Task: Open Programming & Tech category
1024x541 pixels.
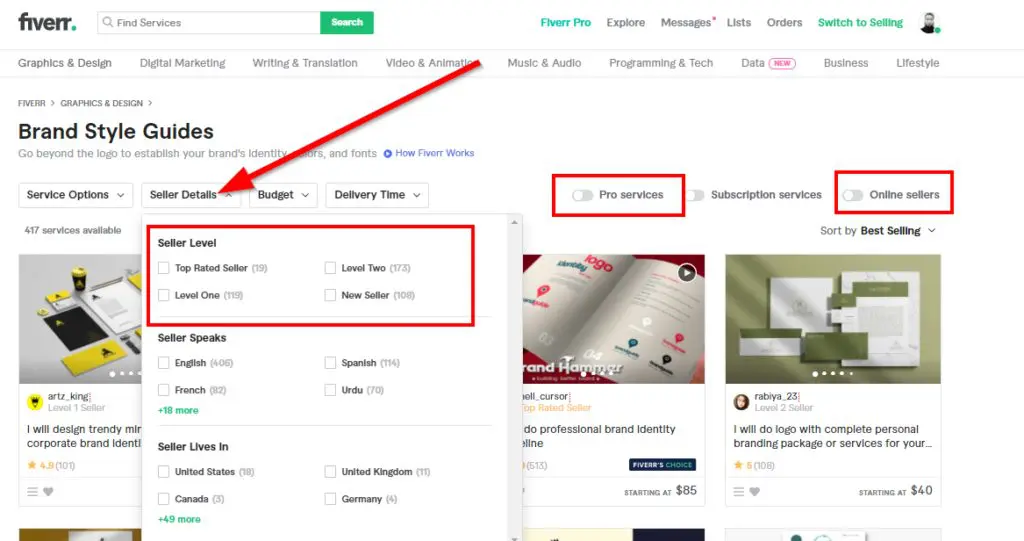Action: (x=661, y=63)
